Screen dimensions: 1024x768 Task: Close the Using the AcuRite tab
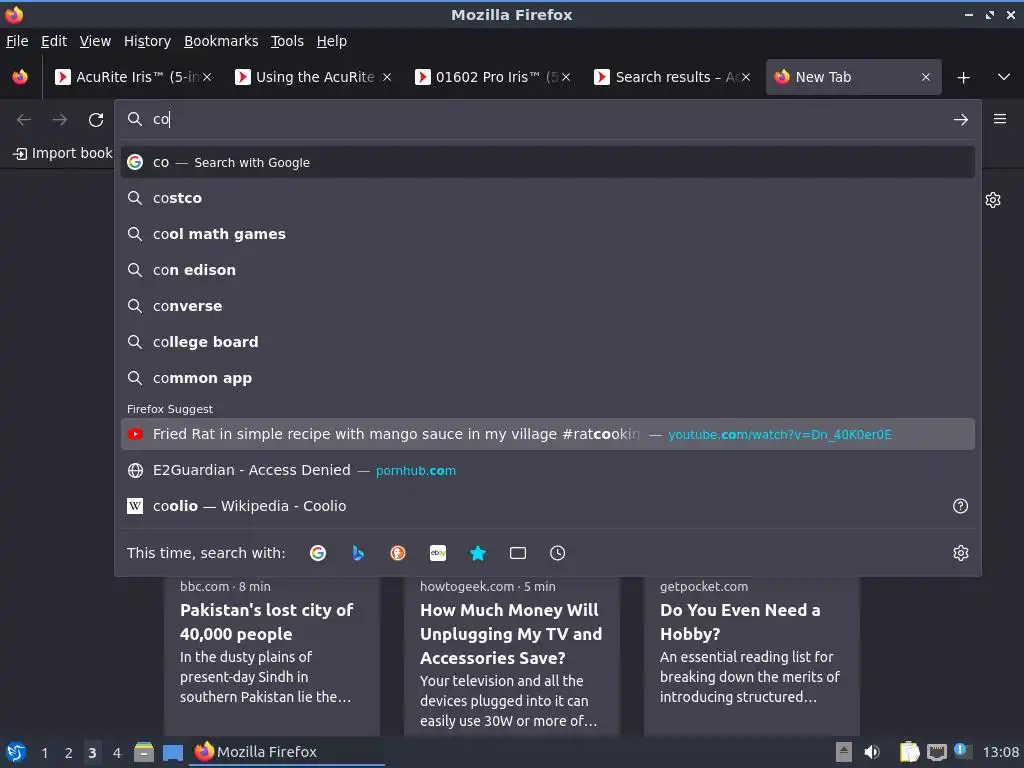pos(387,77)
